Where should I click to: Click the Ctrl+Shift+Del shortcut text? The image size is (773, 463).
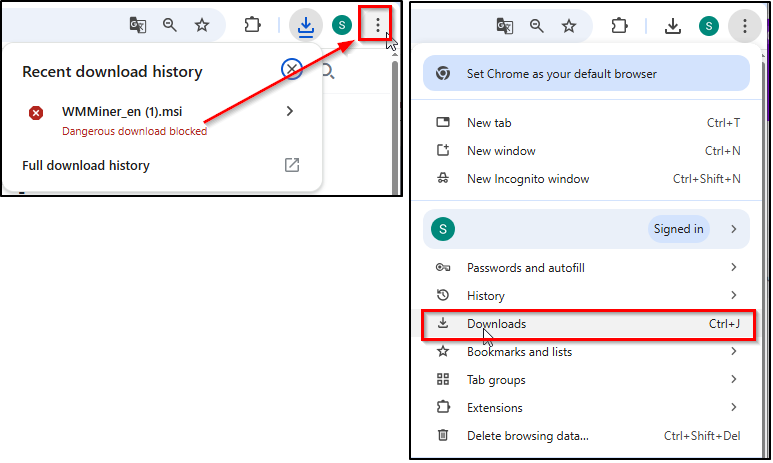(702, 435)
